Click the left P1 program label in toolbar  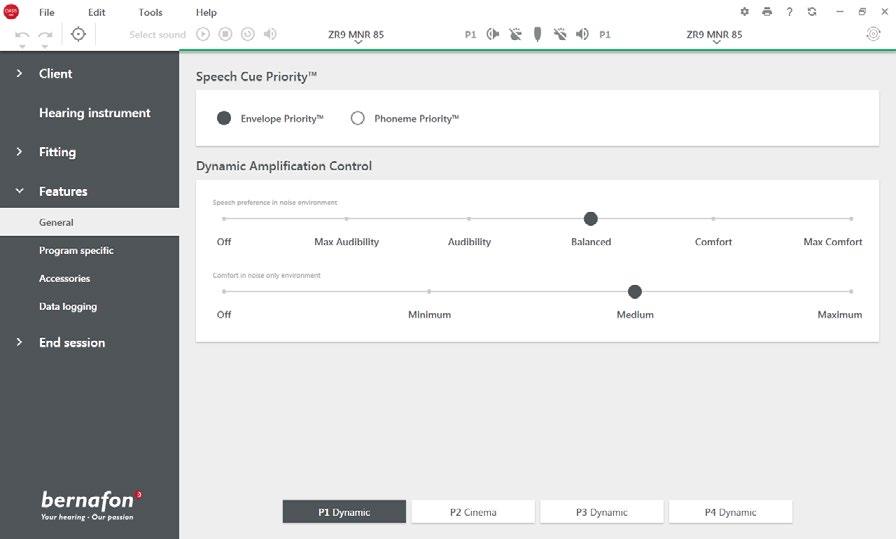(x=470, y=35)
